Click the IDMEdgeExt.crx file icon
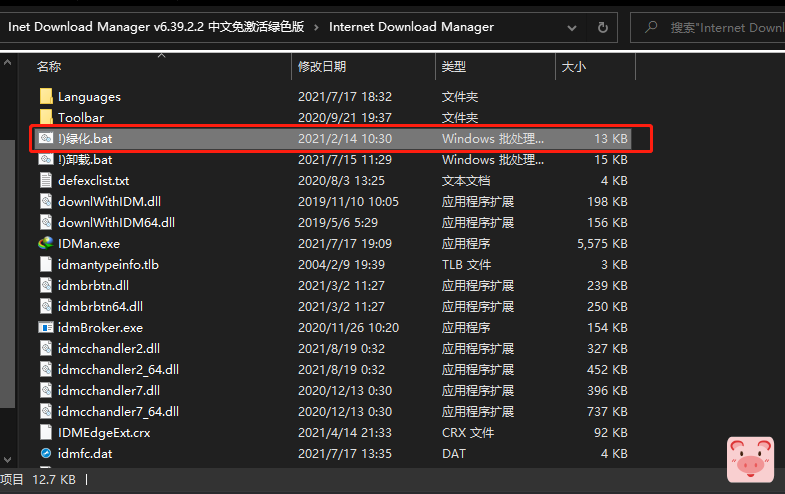The width and height of the screenshot is (785, 494). [46, 432]
